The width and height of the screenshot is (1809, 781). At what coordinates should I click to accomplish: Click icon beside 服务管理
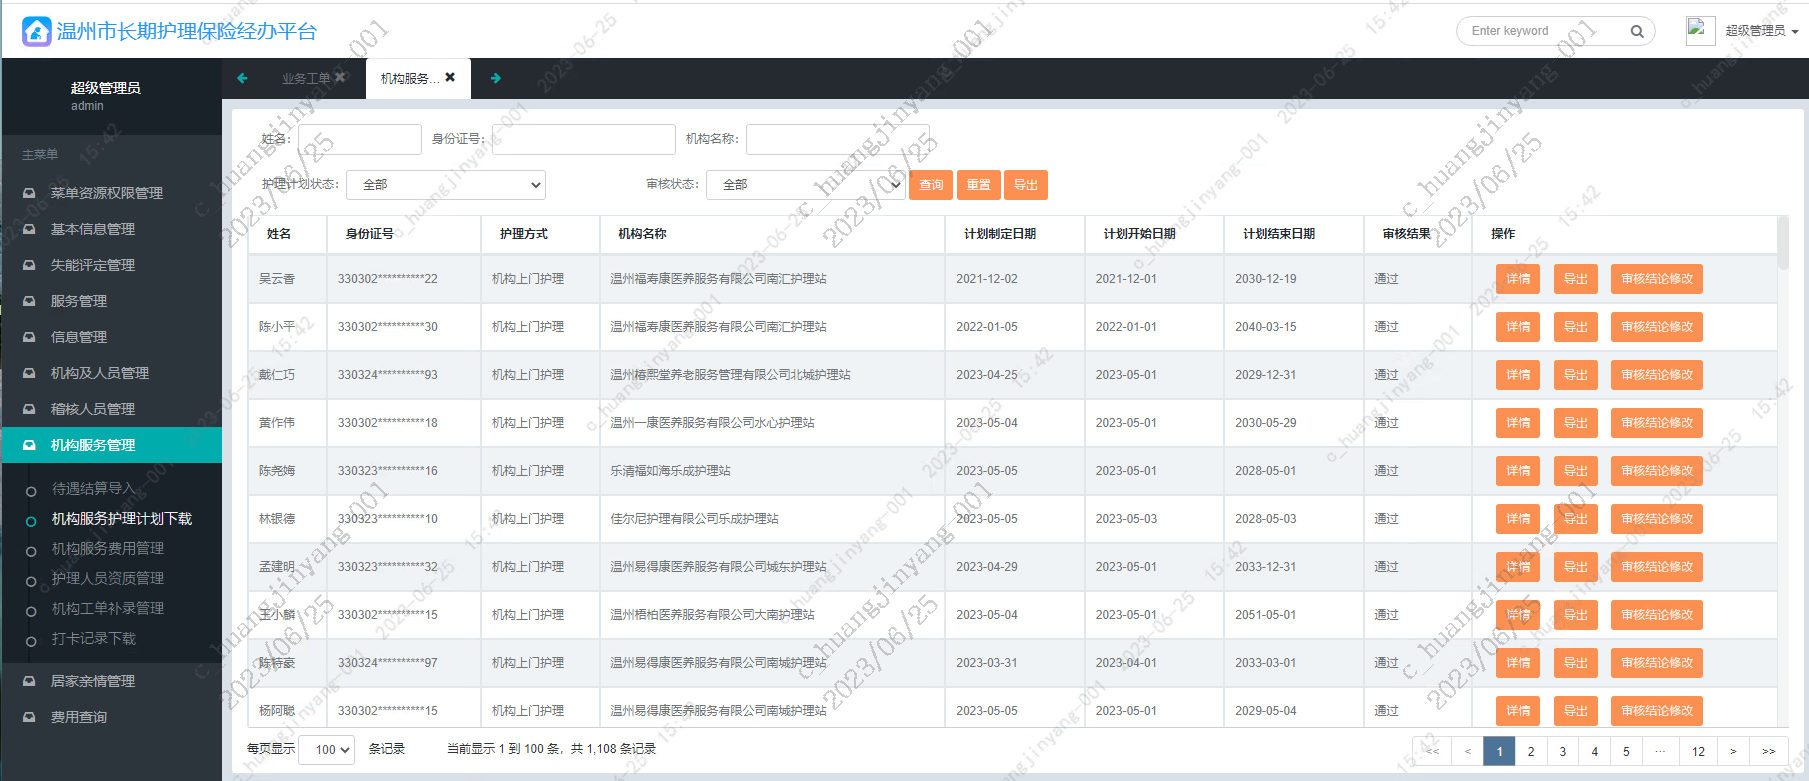point(29,301)
